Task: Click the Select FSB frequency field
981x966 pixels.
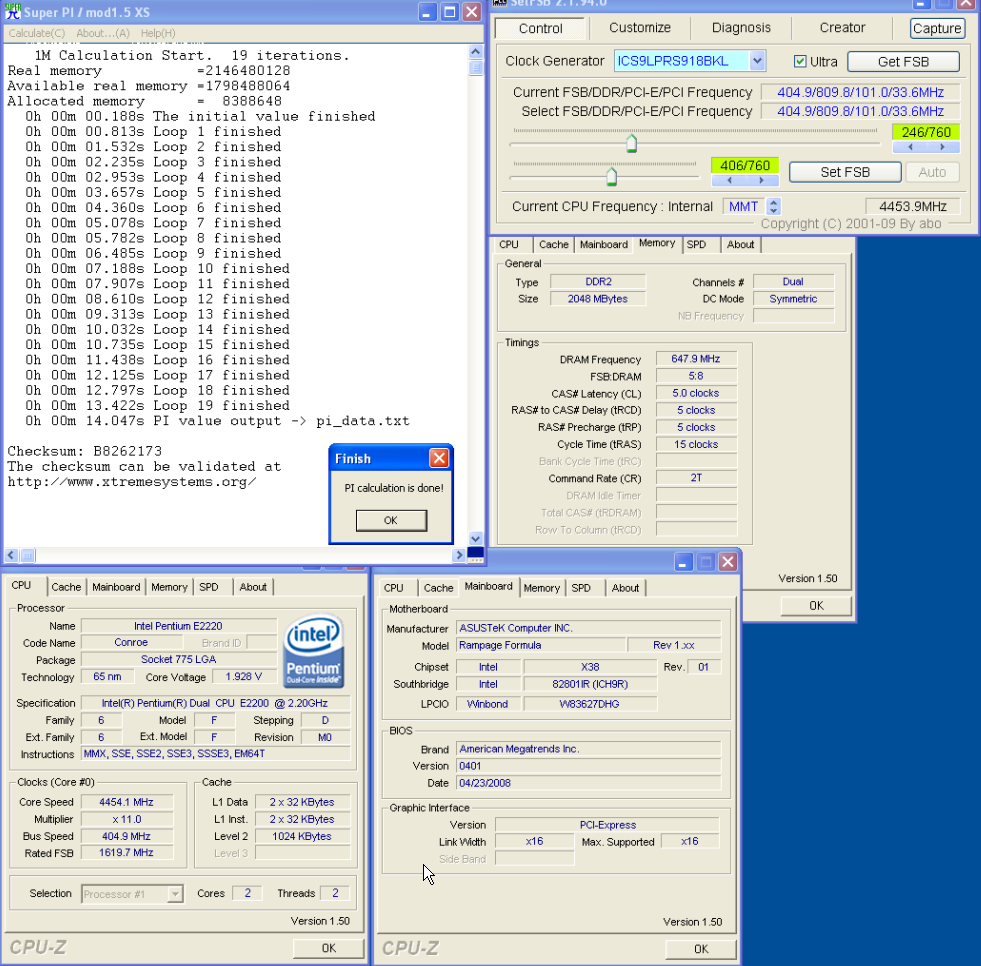Action: point(860,111)
